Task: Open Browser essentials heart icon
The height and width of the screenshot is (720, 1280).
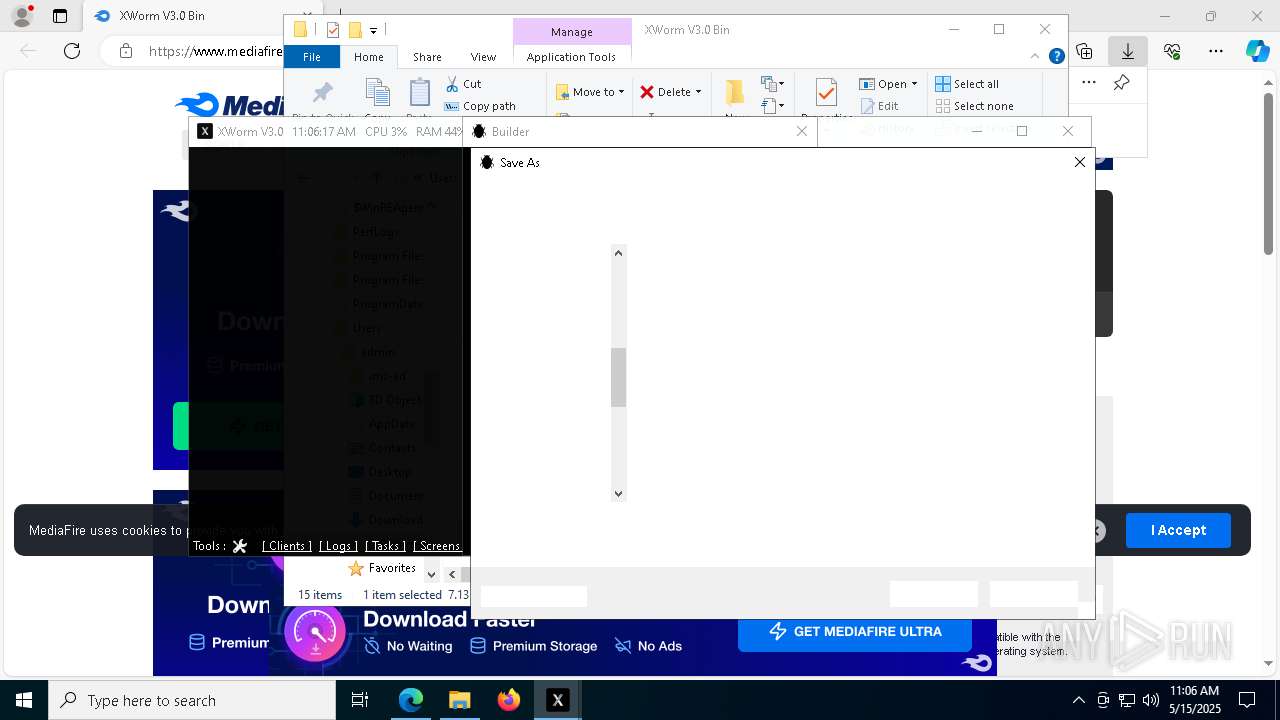Action: pyautogui.click(x=1172, y=51)
